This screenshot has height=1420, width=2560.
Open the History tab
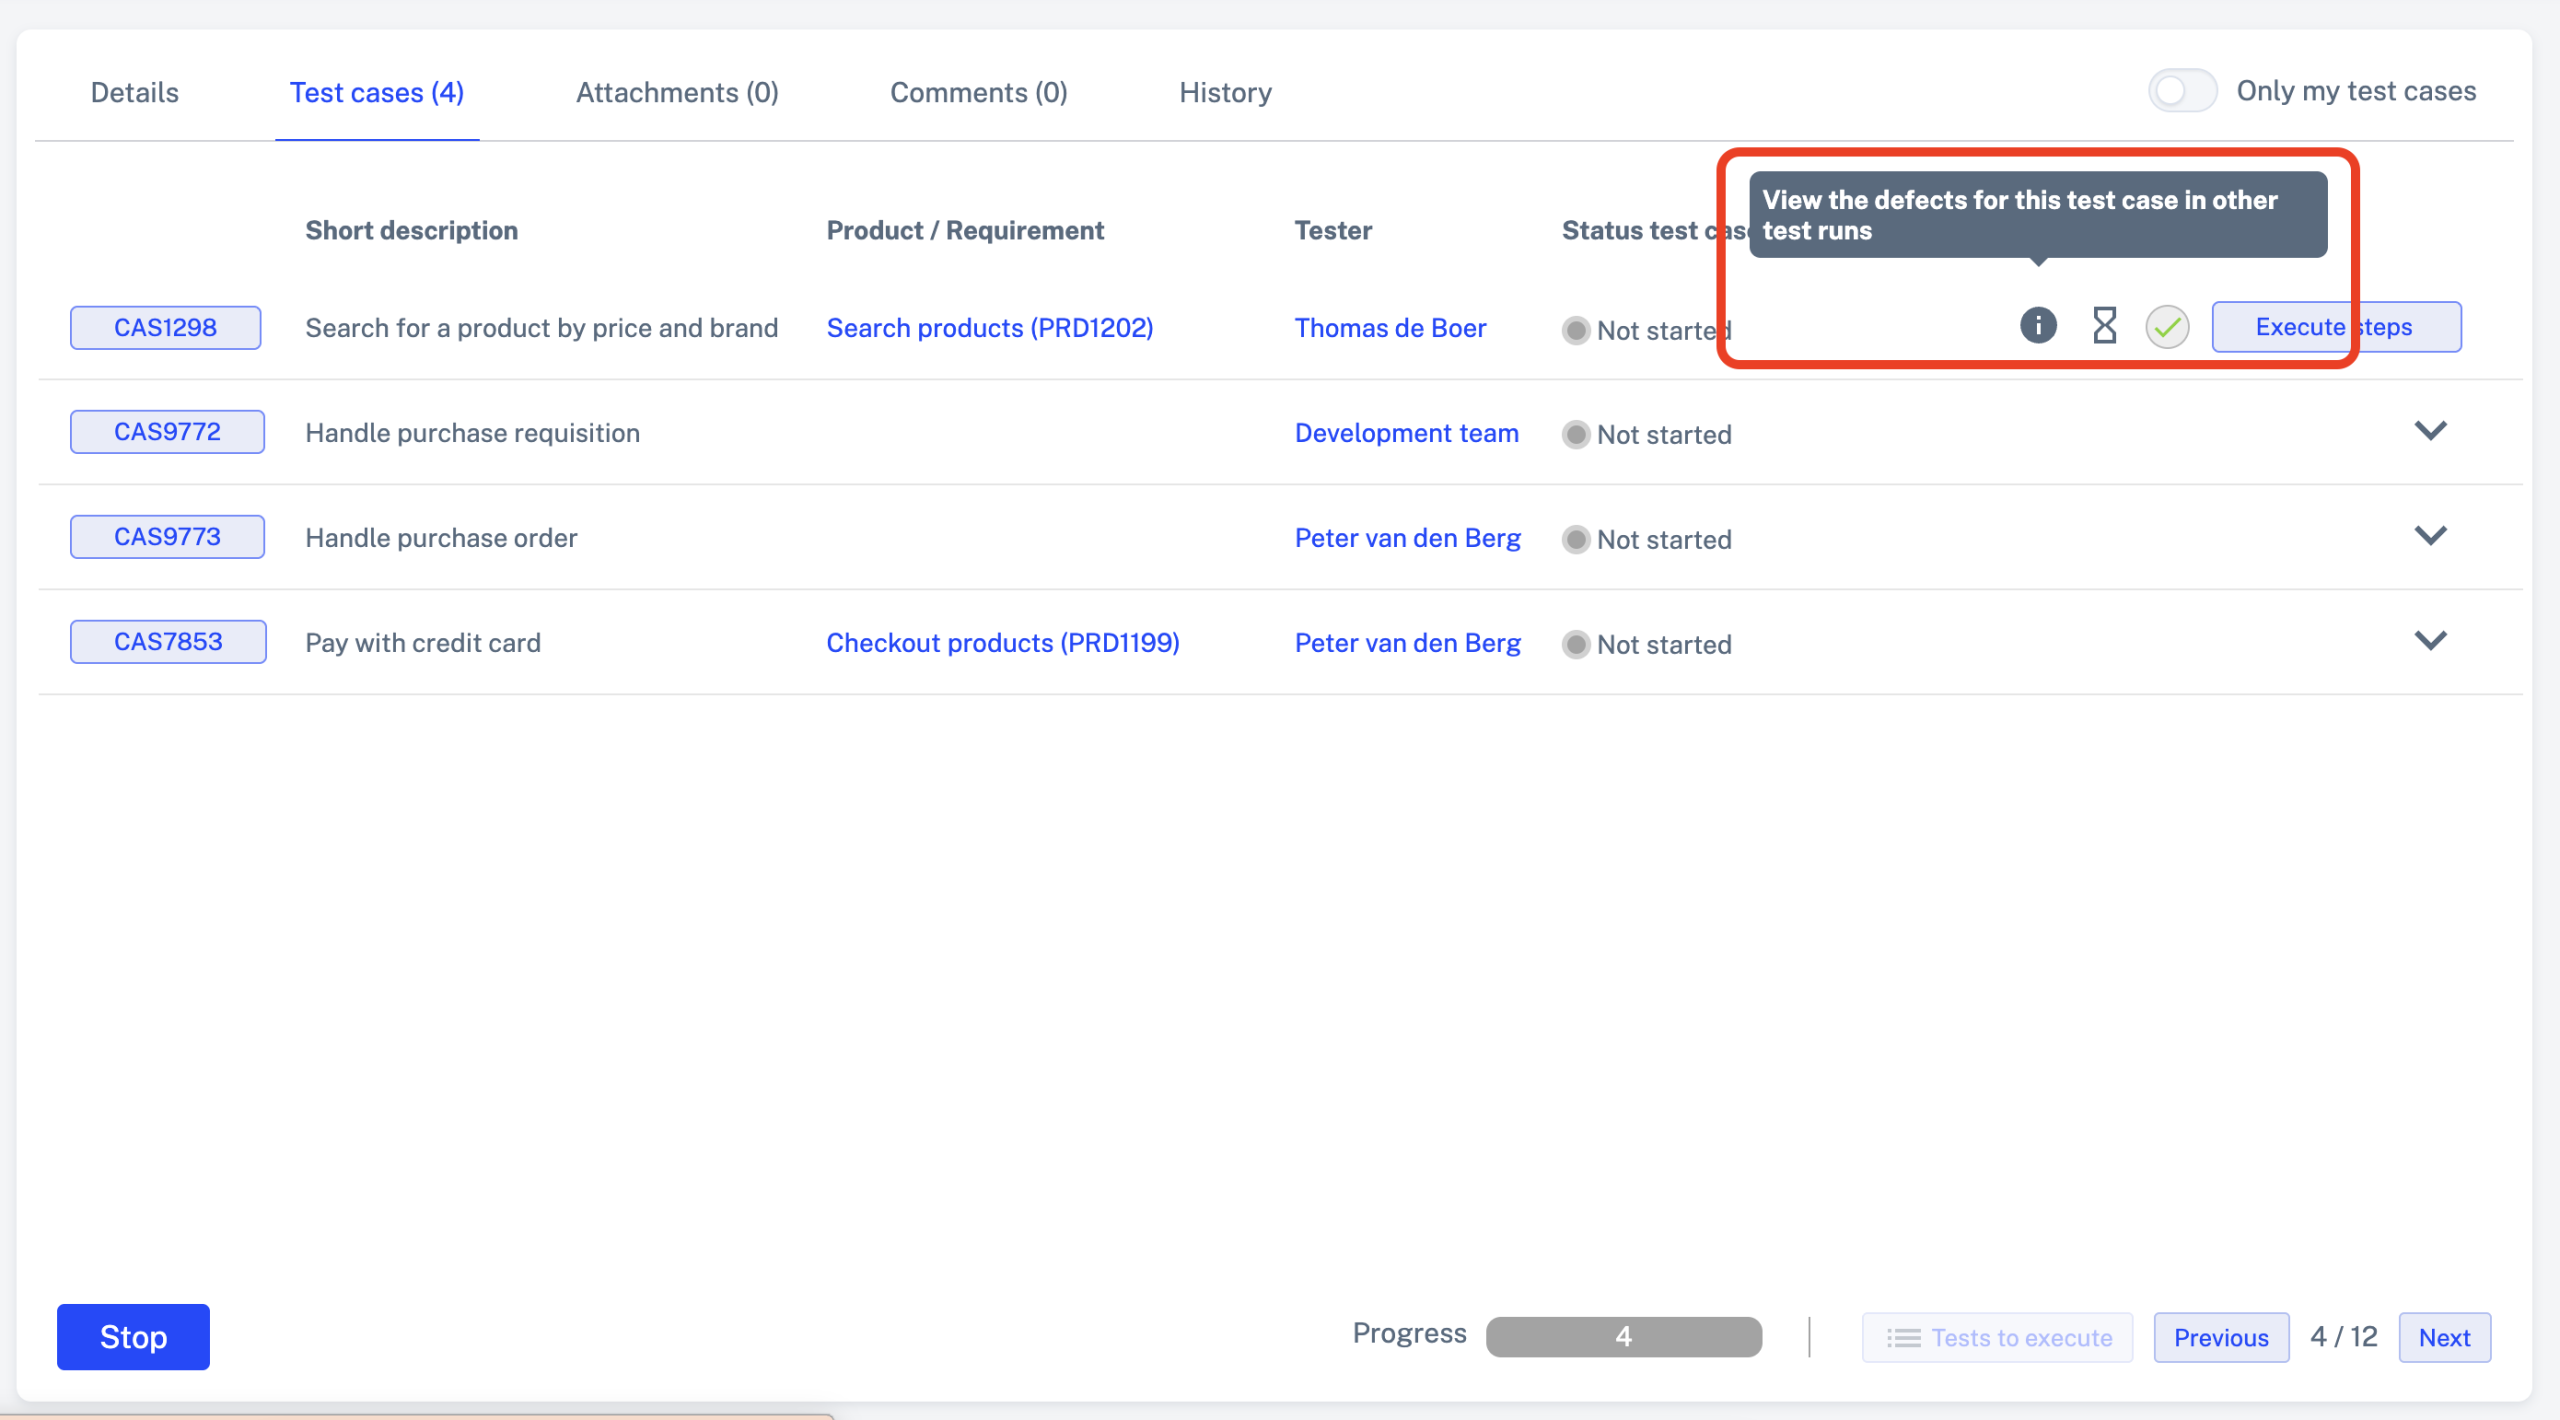(x=1225, y=92)
